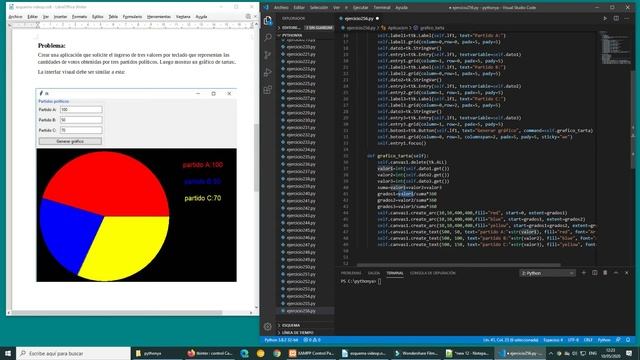This screenshot has height=360, width=640.
Task: Split the terminal panel
Action: 595,273
